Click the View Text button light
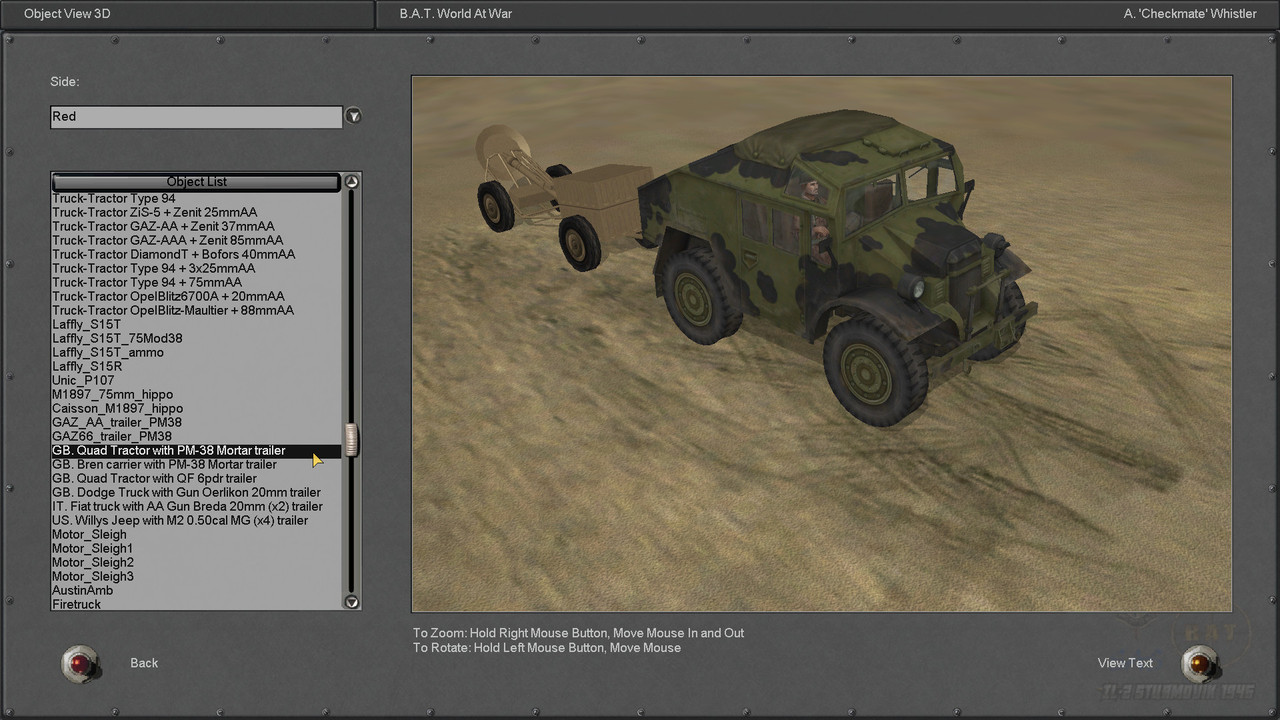 (x=1199, y=663)
